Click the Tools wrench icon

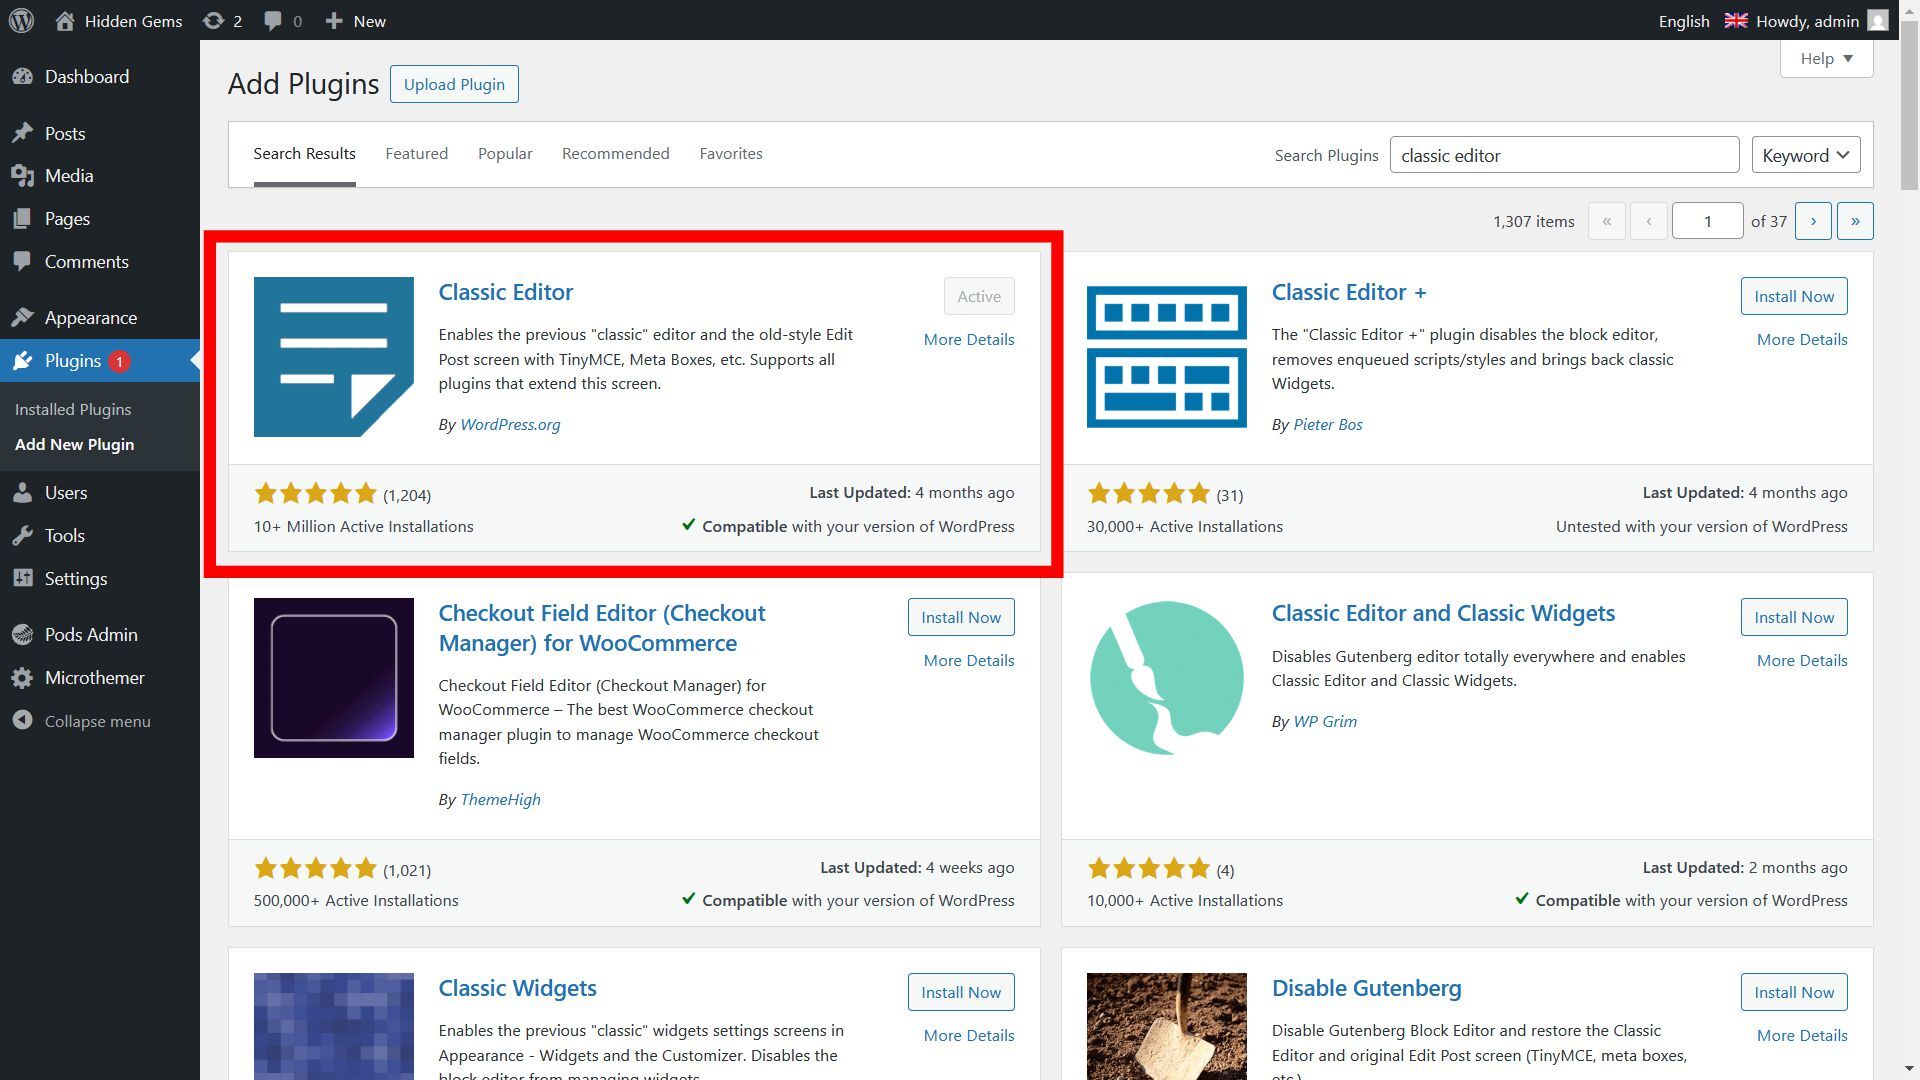pos(22,536)
